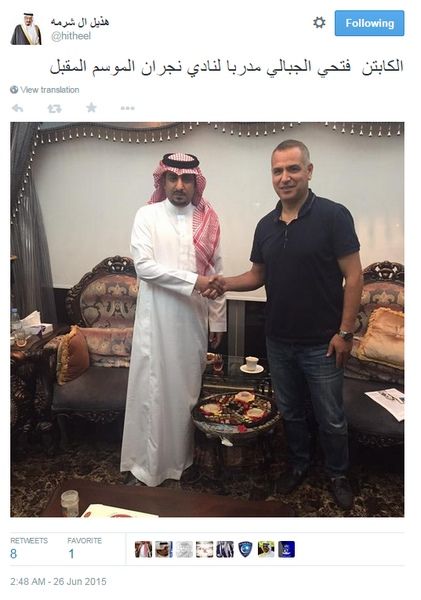Viewport: 421px width, 600px height.
Task: Click the fifth retweeter avatar
Action: click(x=225, y=549)
